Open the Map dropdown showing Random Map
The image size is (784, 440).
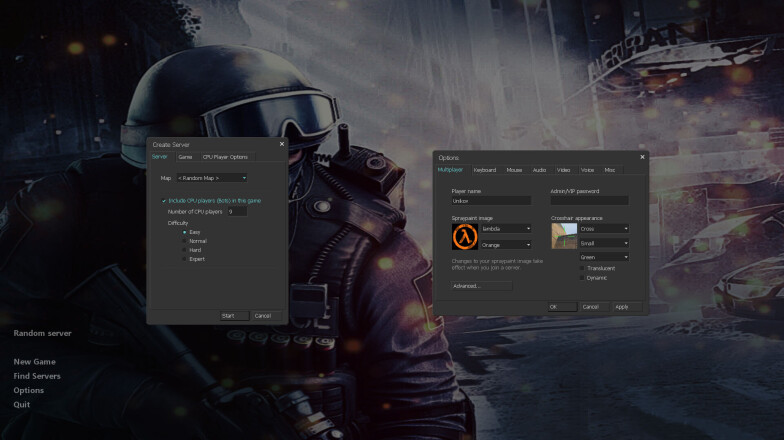coord(211,178)
